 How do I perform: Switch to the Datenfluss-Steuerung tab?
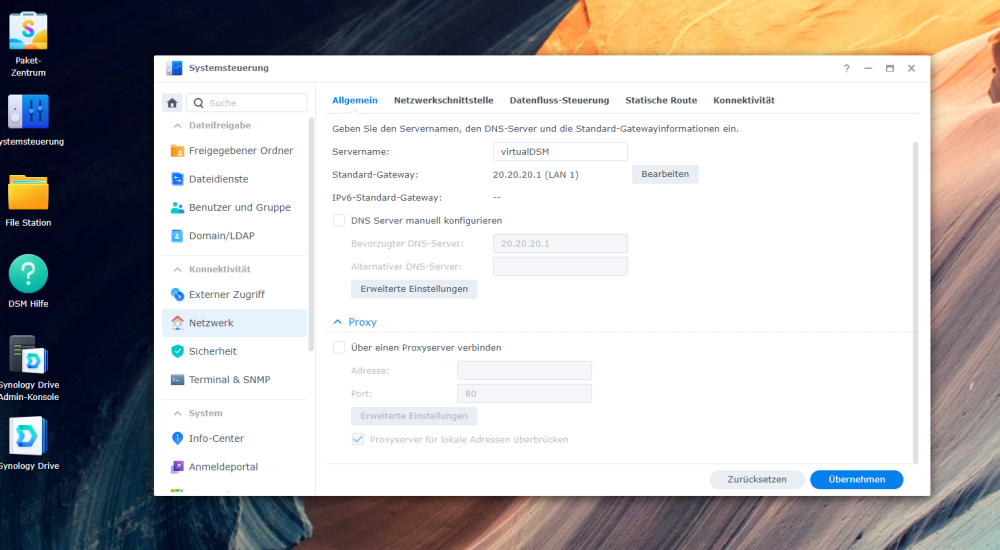[559, 100]
